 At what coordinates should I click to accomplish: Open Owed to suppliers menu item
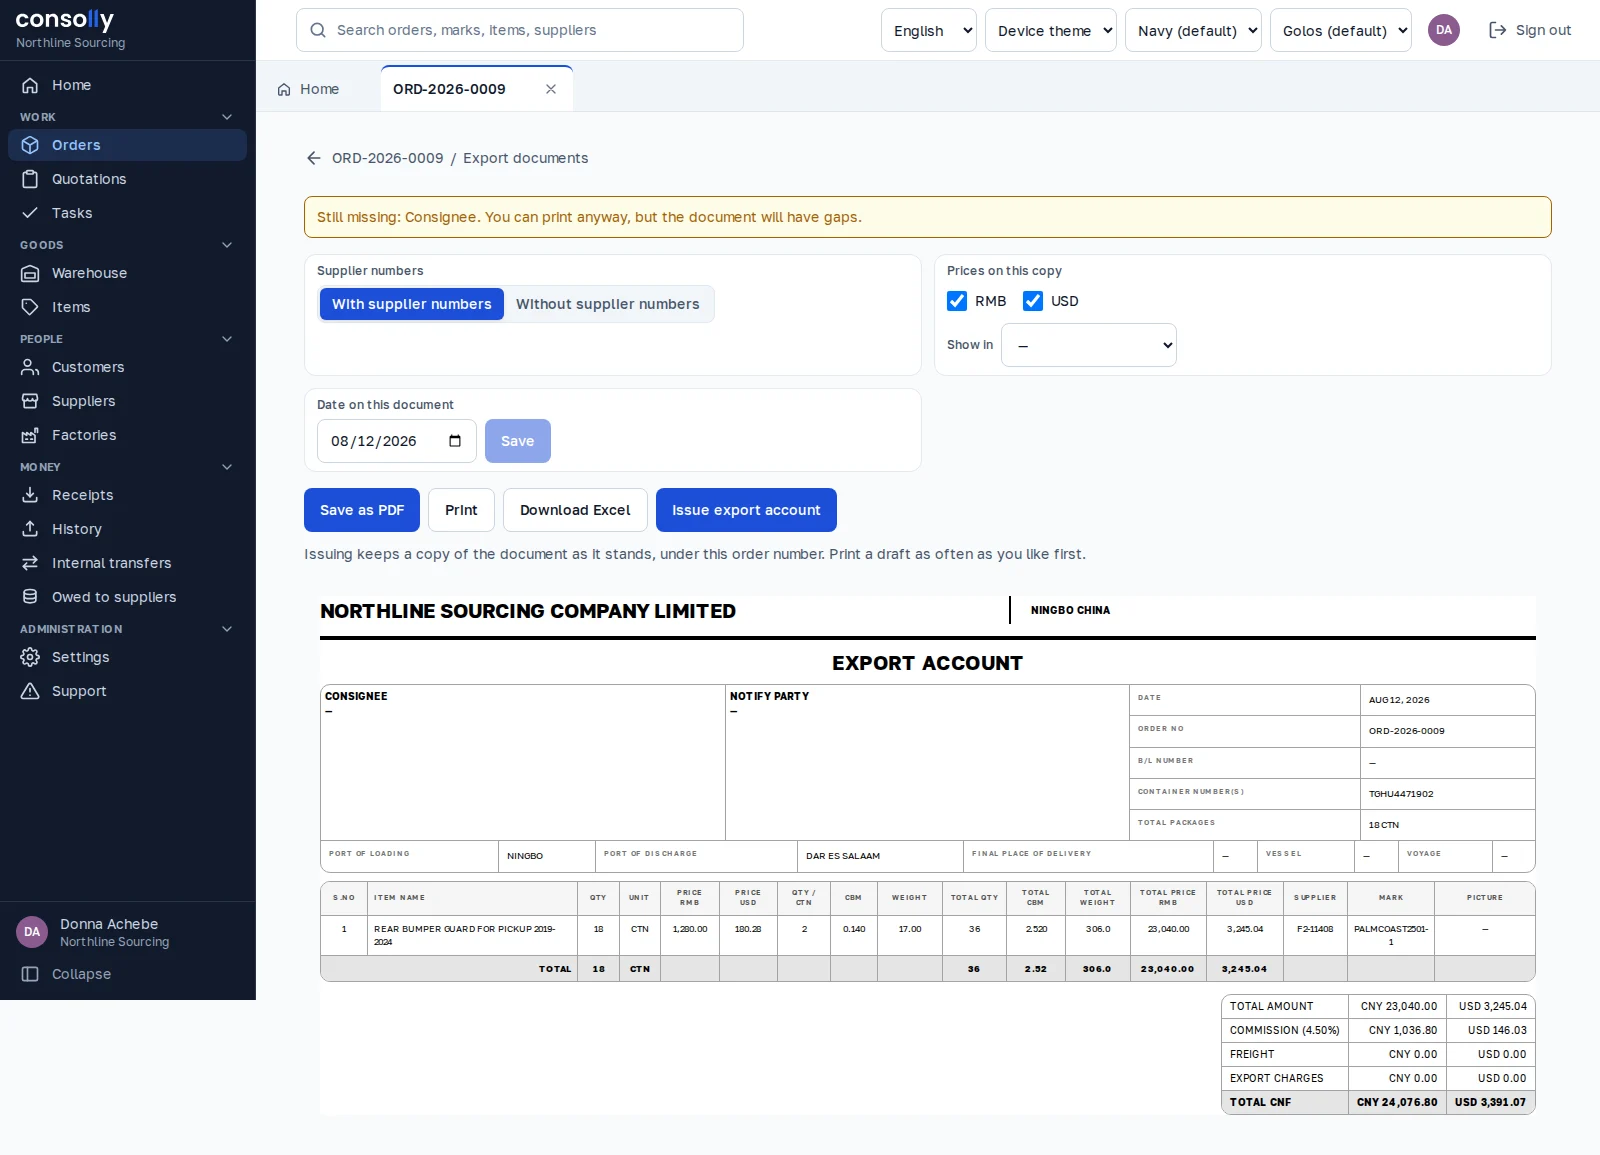[x=127, y=597]
